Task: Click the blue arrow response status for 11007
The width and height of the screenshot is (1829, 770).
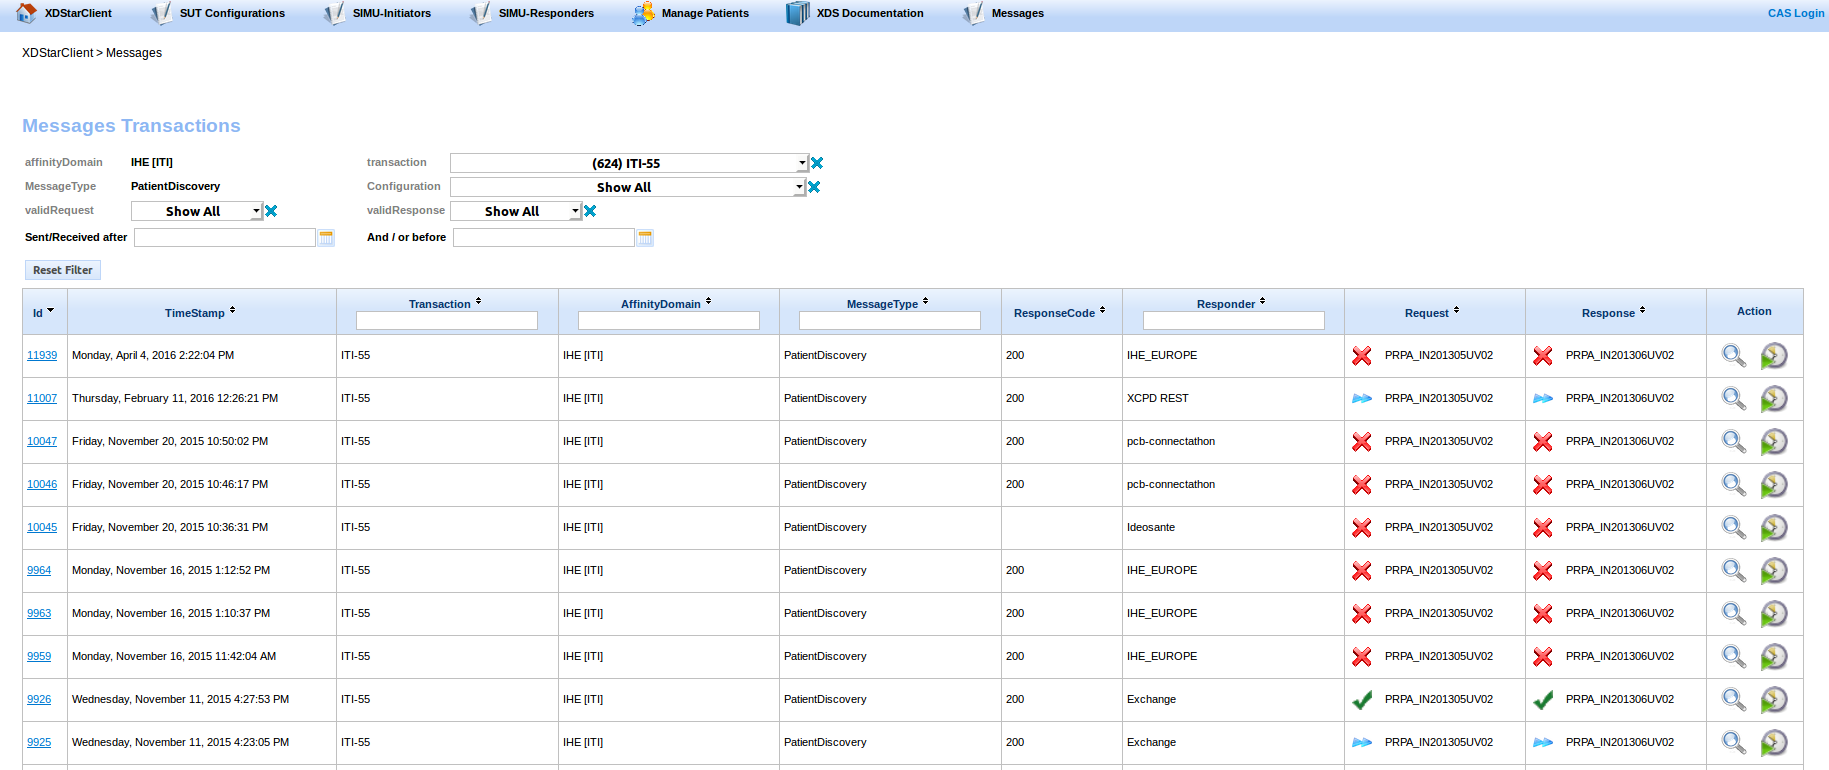Action: (1543, 398)
